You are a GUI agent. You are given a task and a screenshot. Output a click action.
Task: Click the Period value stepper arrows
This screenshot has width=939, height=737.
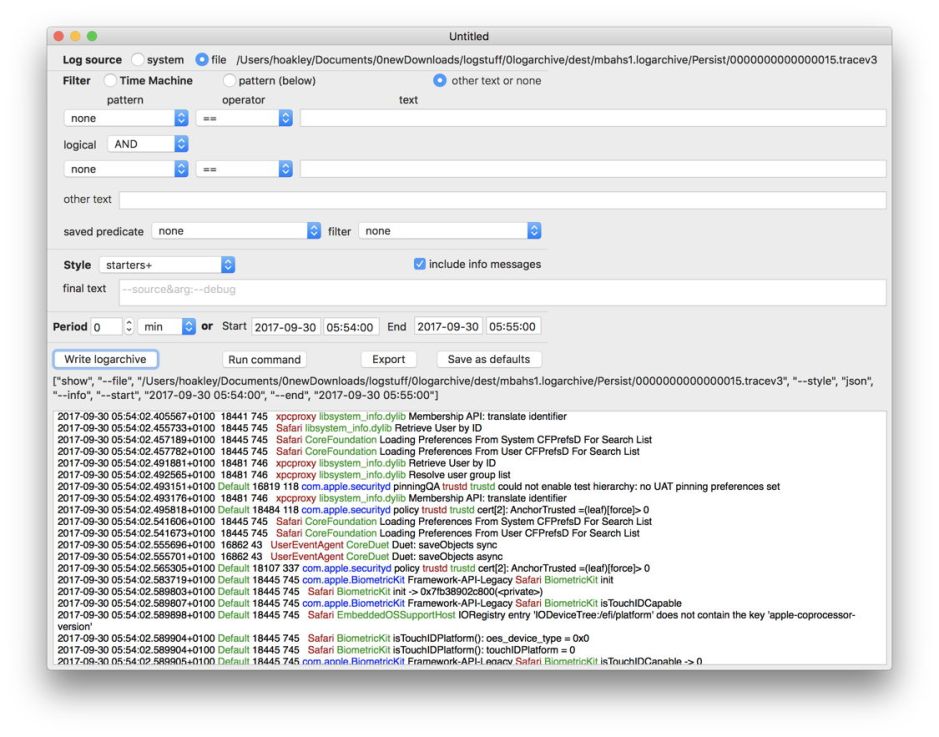(x=128, y=327)
